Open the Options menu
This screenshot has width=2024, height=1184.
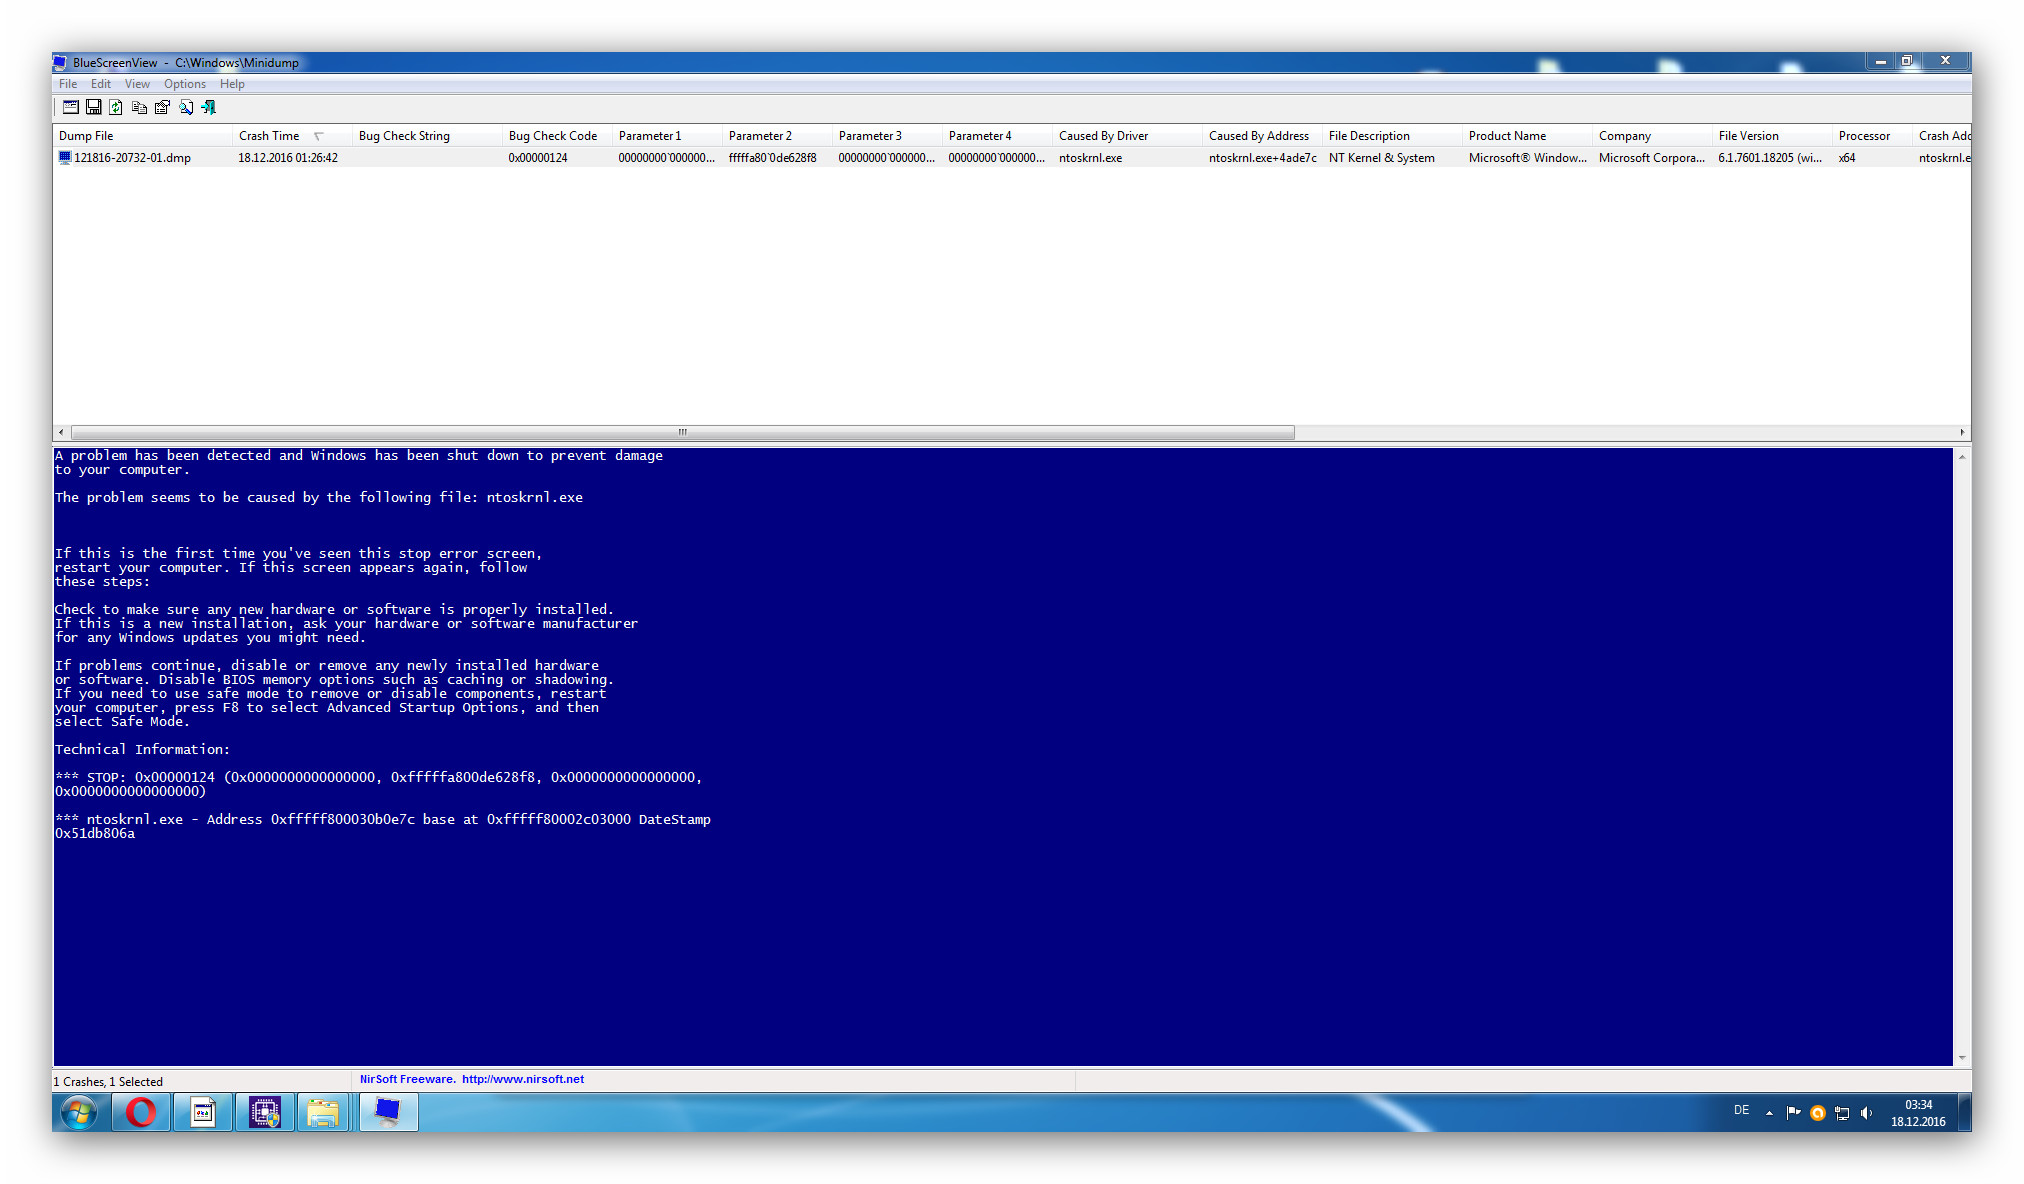pyautogui.click(x=185, y=84)
